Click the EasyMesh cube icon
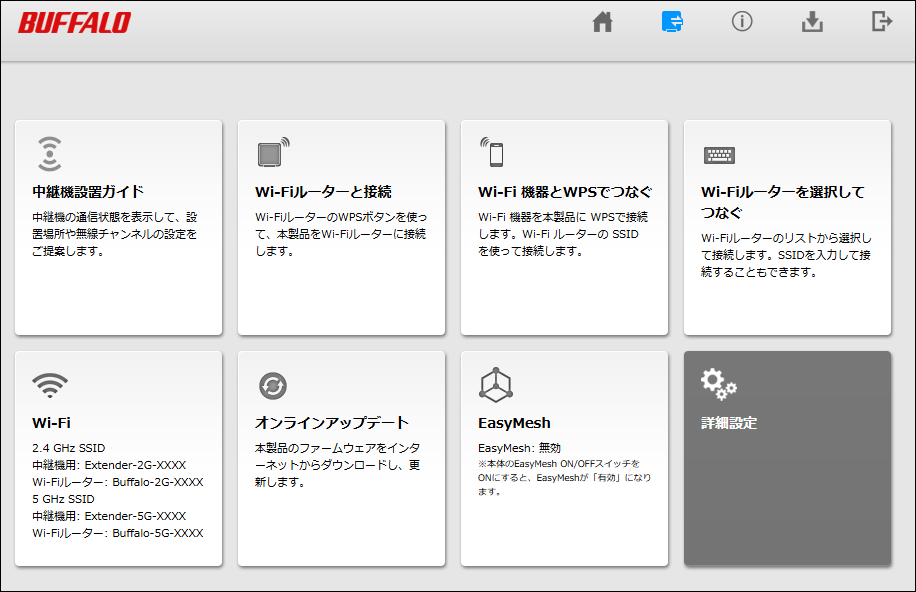The width and height of the screenshot is (916, 592). pos(496,385)
